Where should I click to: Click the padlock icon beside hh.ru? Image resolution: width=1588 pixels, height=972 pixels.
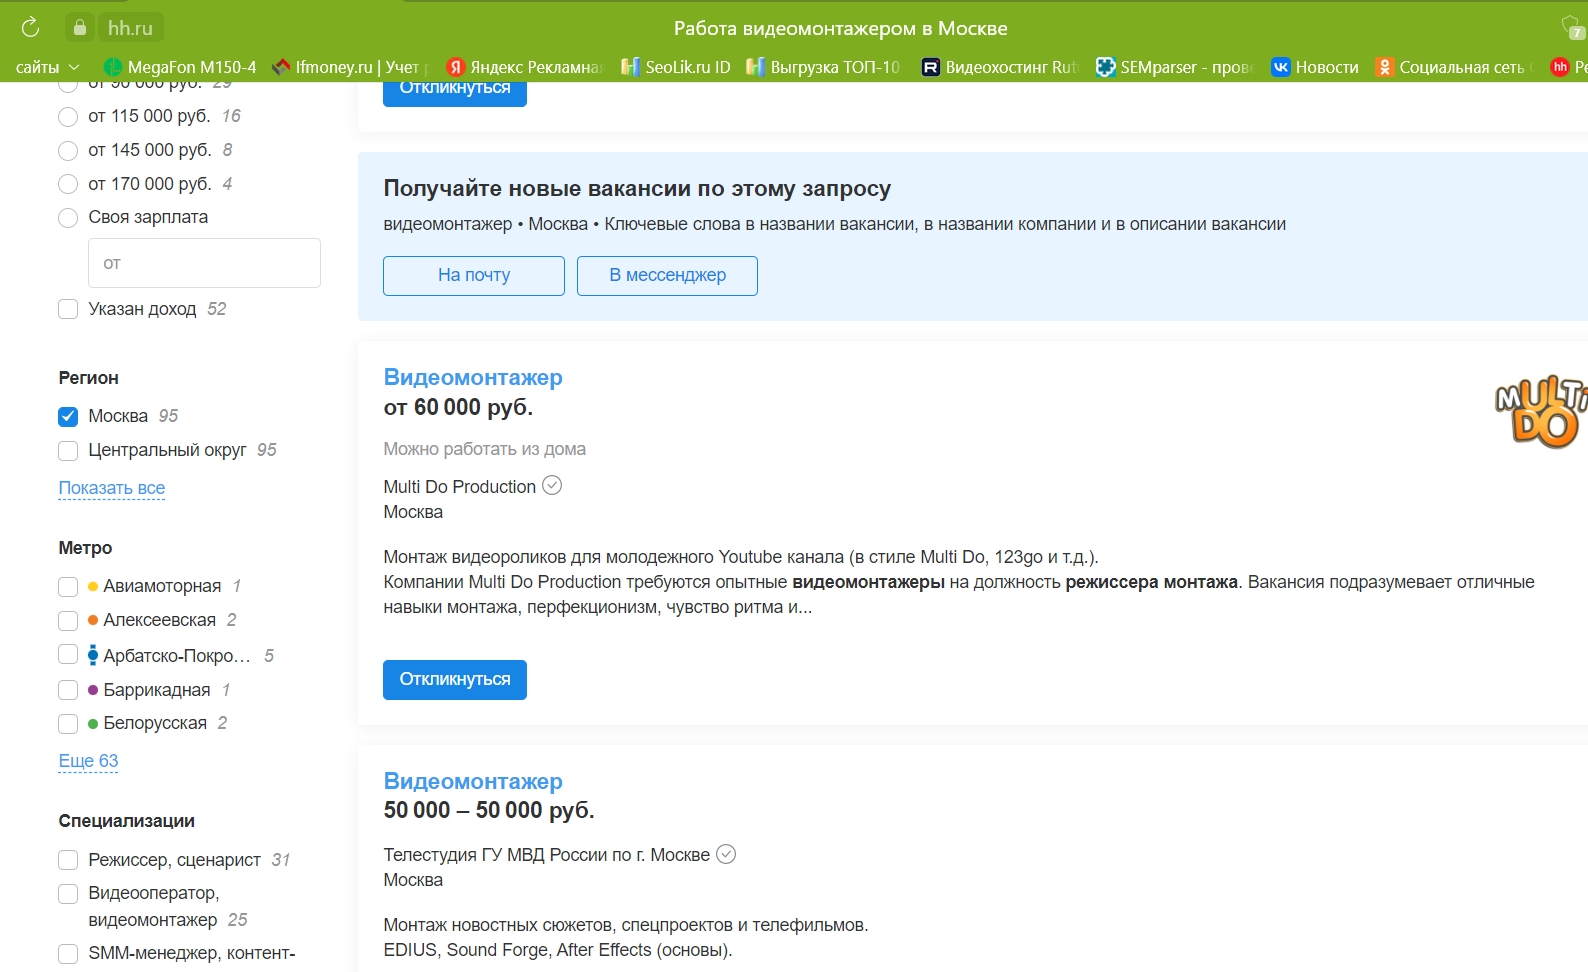point(80,27)
